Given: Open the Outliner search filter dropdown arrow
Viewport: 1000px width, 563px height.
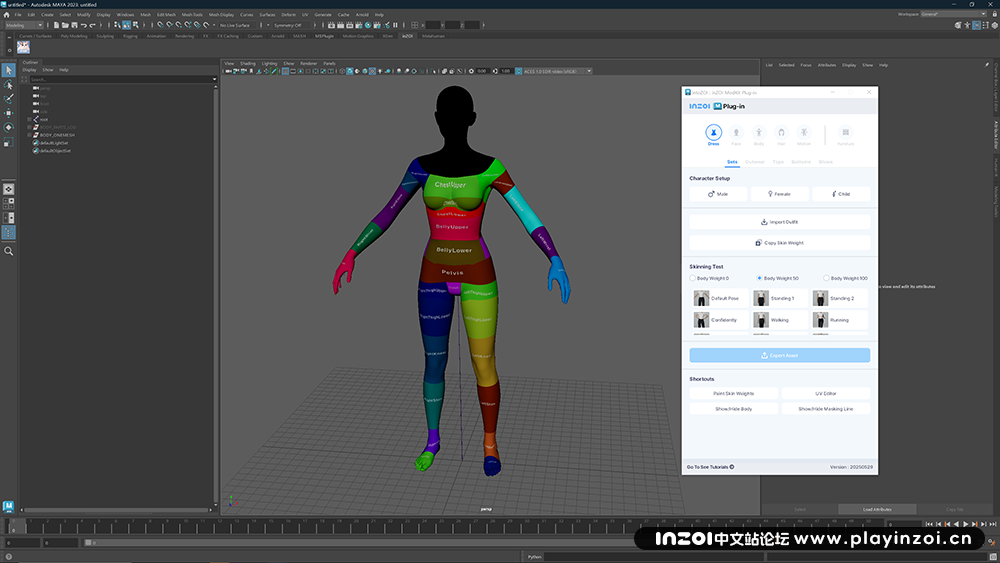Looking at the screenshot, I should (x=214, y=79).
